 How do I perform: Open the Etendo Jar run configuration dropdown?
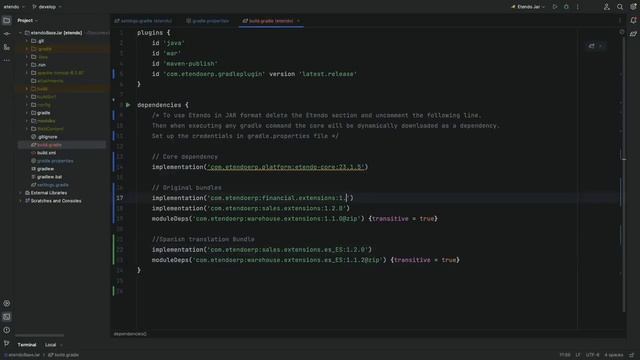528,7
